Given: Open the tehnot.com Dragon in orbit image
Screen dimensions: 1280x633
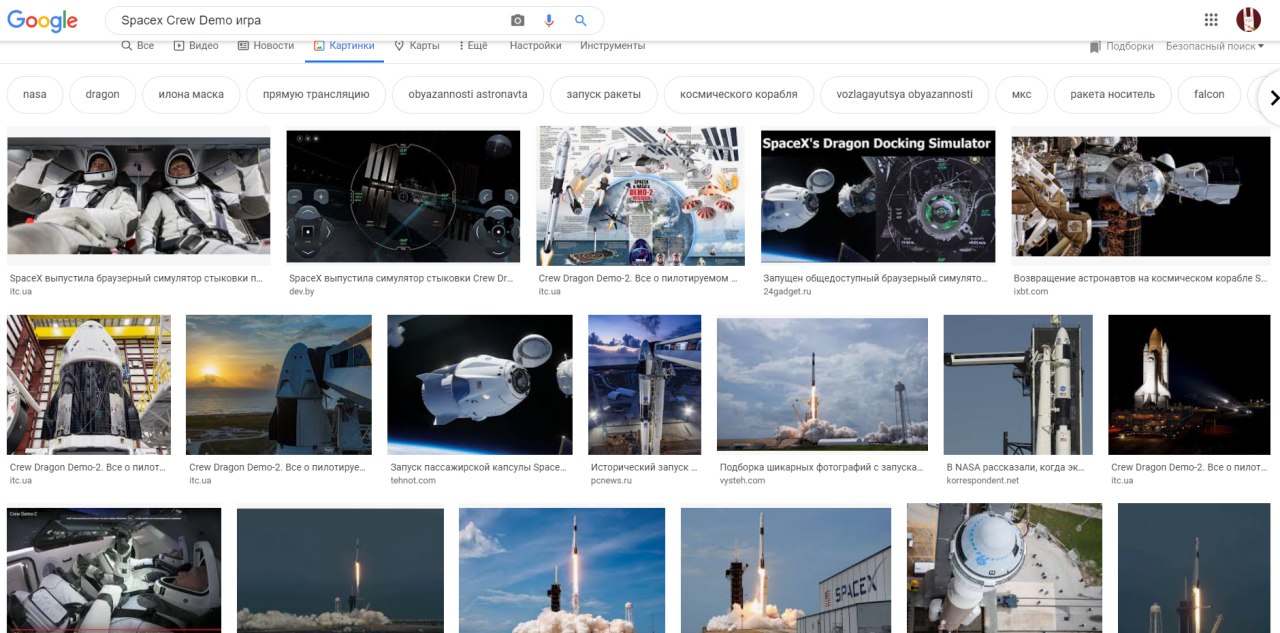Looking at the screenshot, I should point(480,385).
